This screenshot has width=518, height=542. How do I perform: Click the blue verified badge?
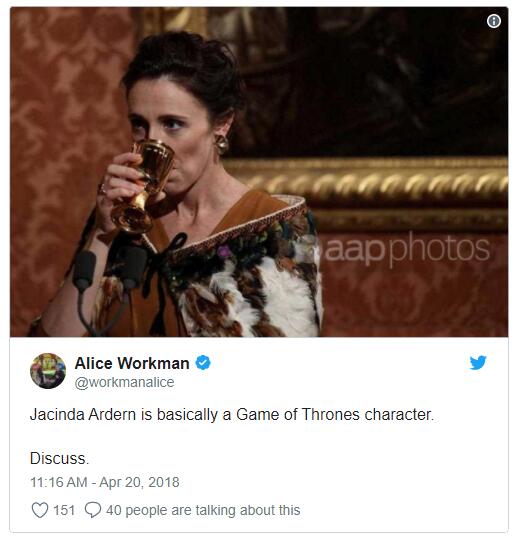(x=203, y=363)
